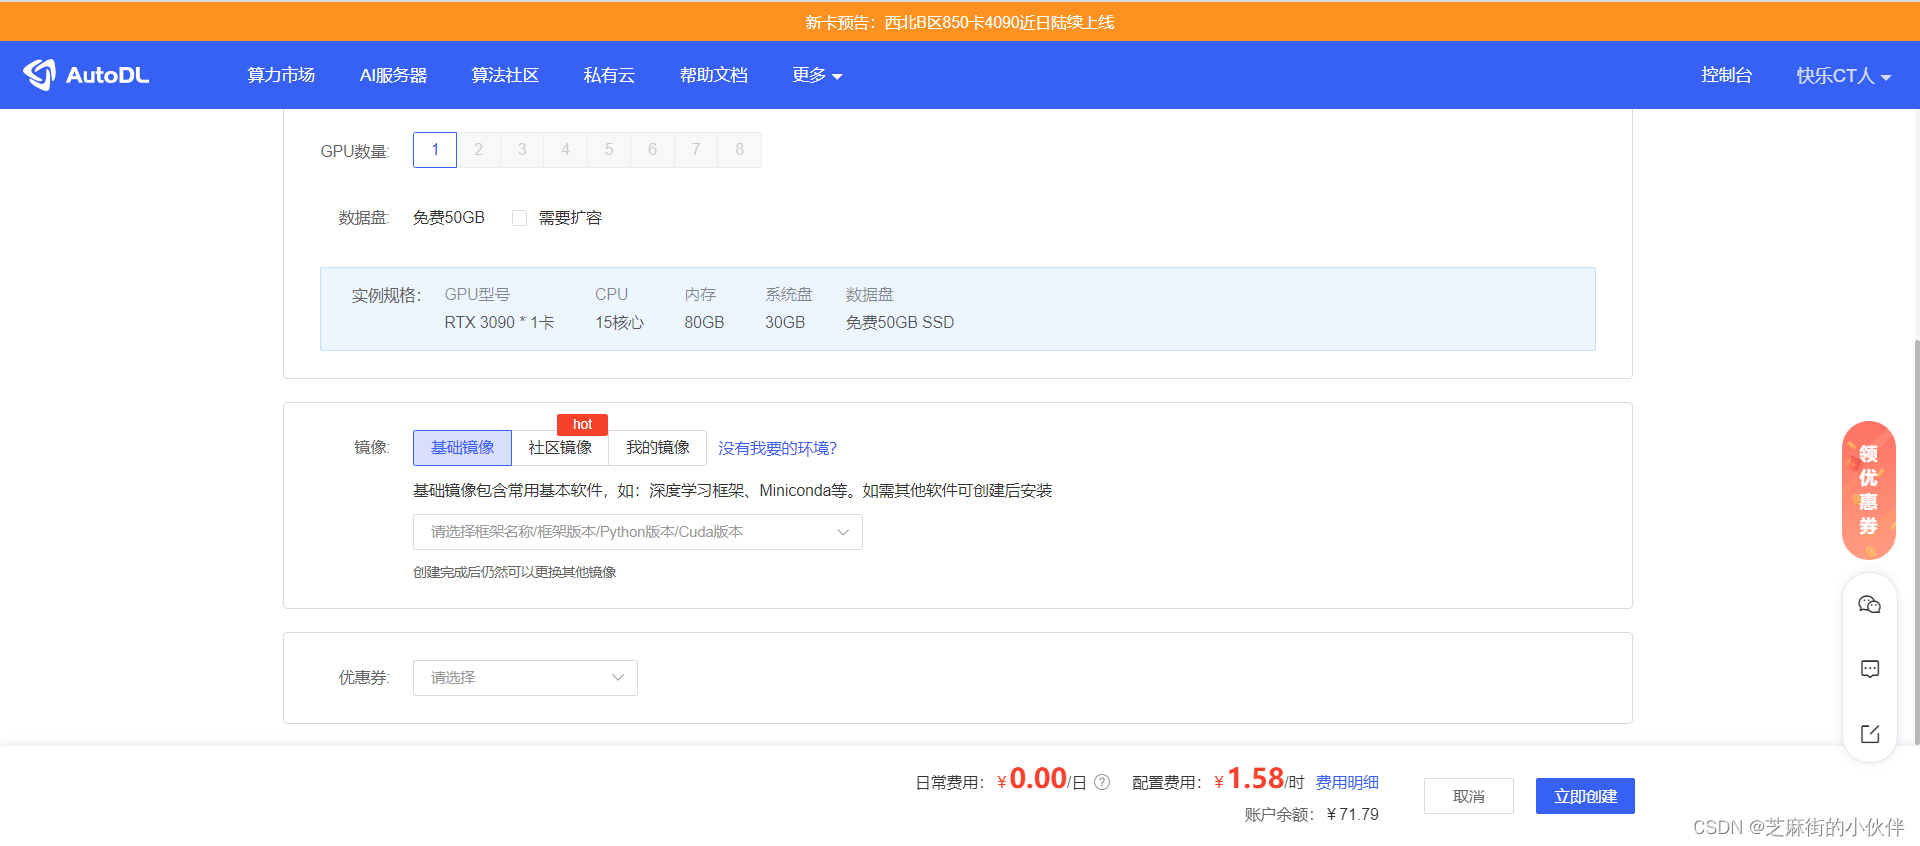
Task: Open the WeChat contact icon on right sidebar
Action: (1869, 604)
